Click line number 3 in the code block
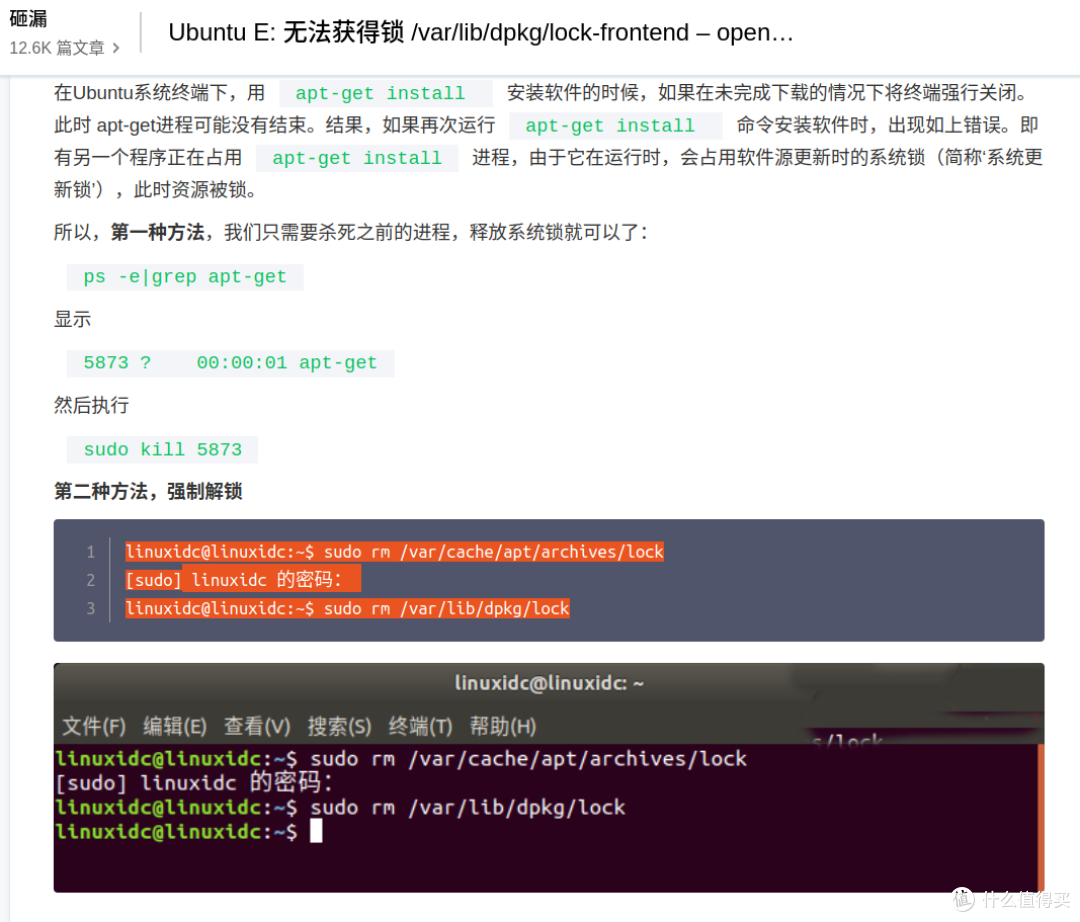 [91, 608]
